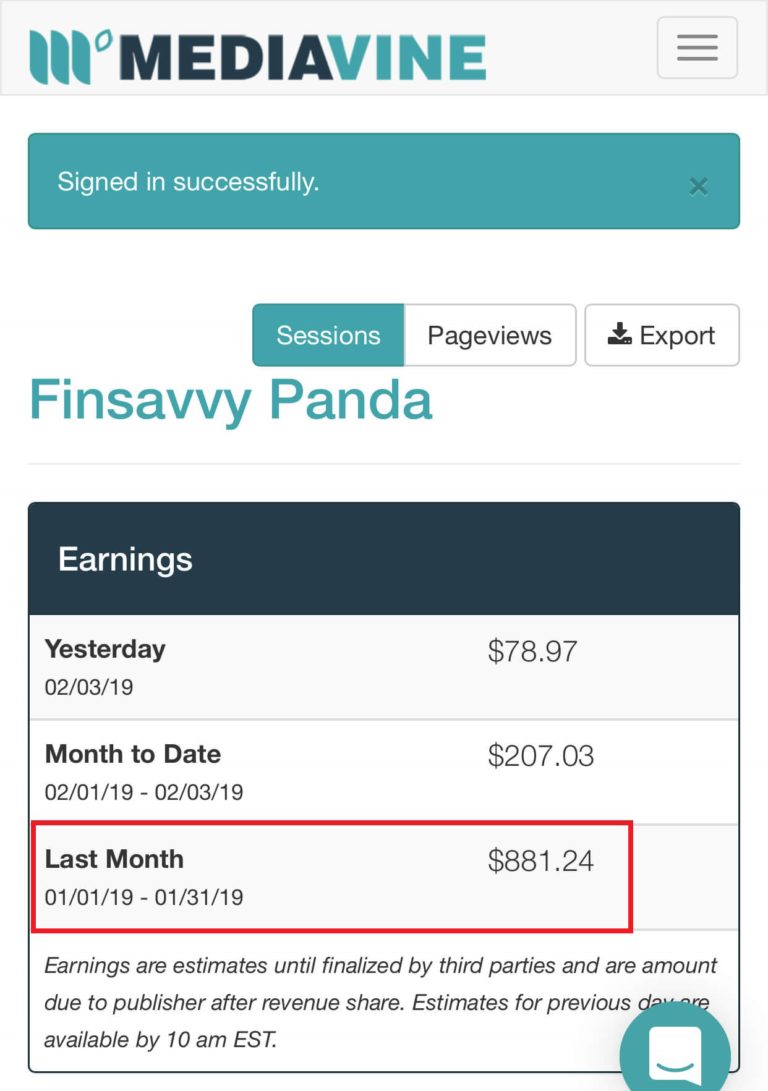Click the 01/01/19 - 01/31/19 date range

[144, 897]
